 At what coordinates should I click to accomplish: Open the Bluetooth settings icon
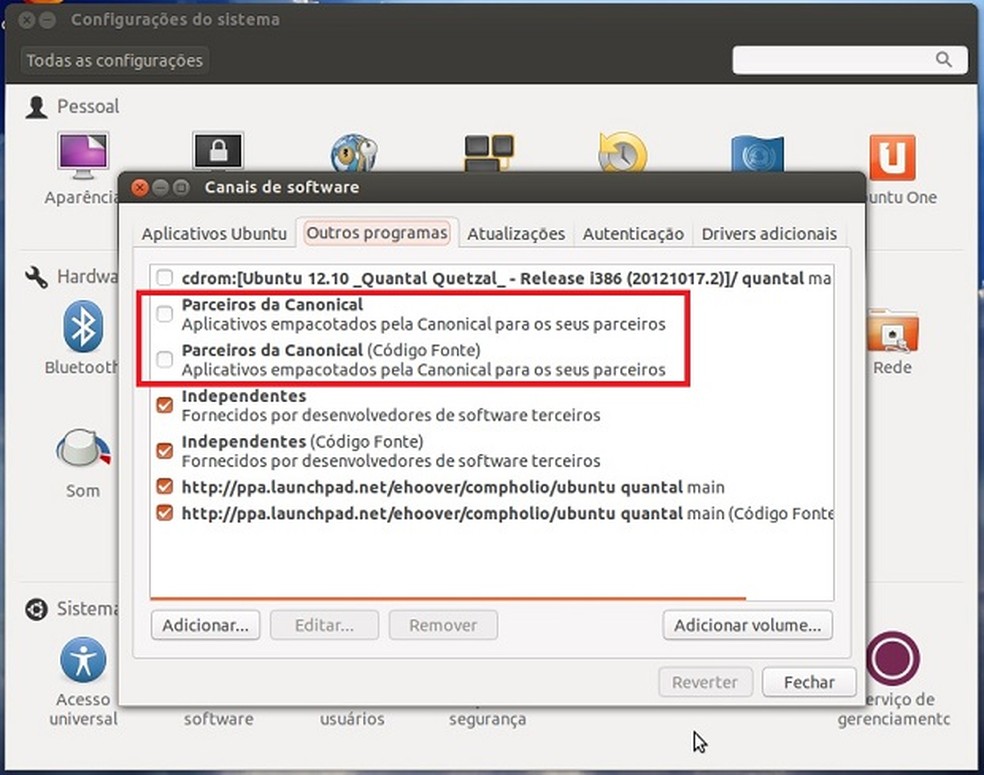click(83, 326)
